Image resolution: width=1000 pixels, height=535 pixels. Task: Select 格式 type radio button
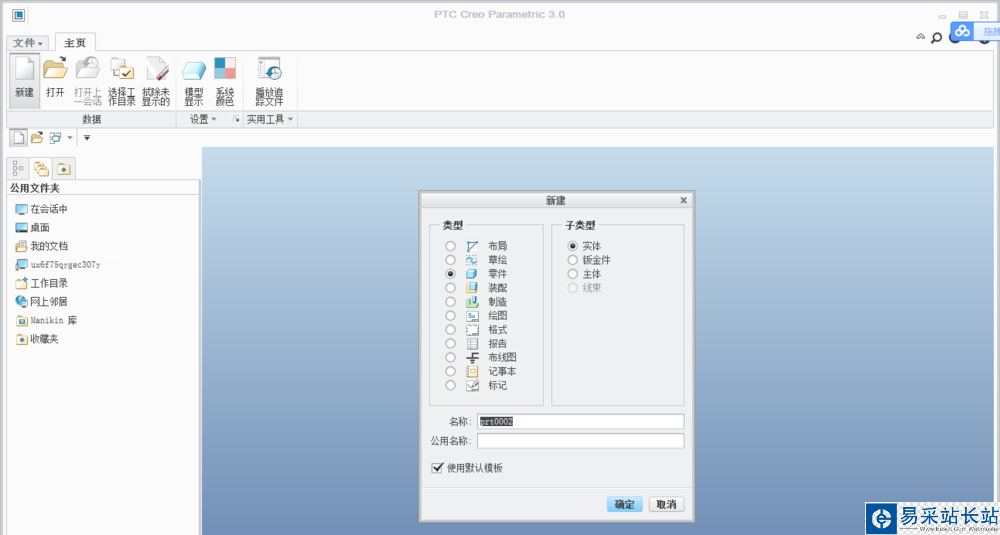(450, 330)
